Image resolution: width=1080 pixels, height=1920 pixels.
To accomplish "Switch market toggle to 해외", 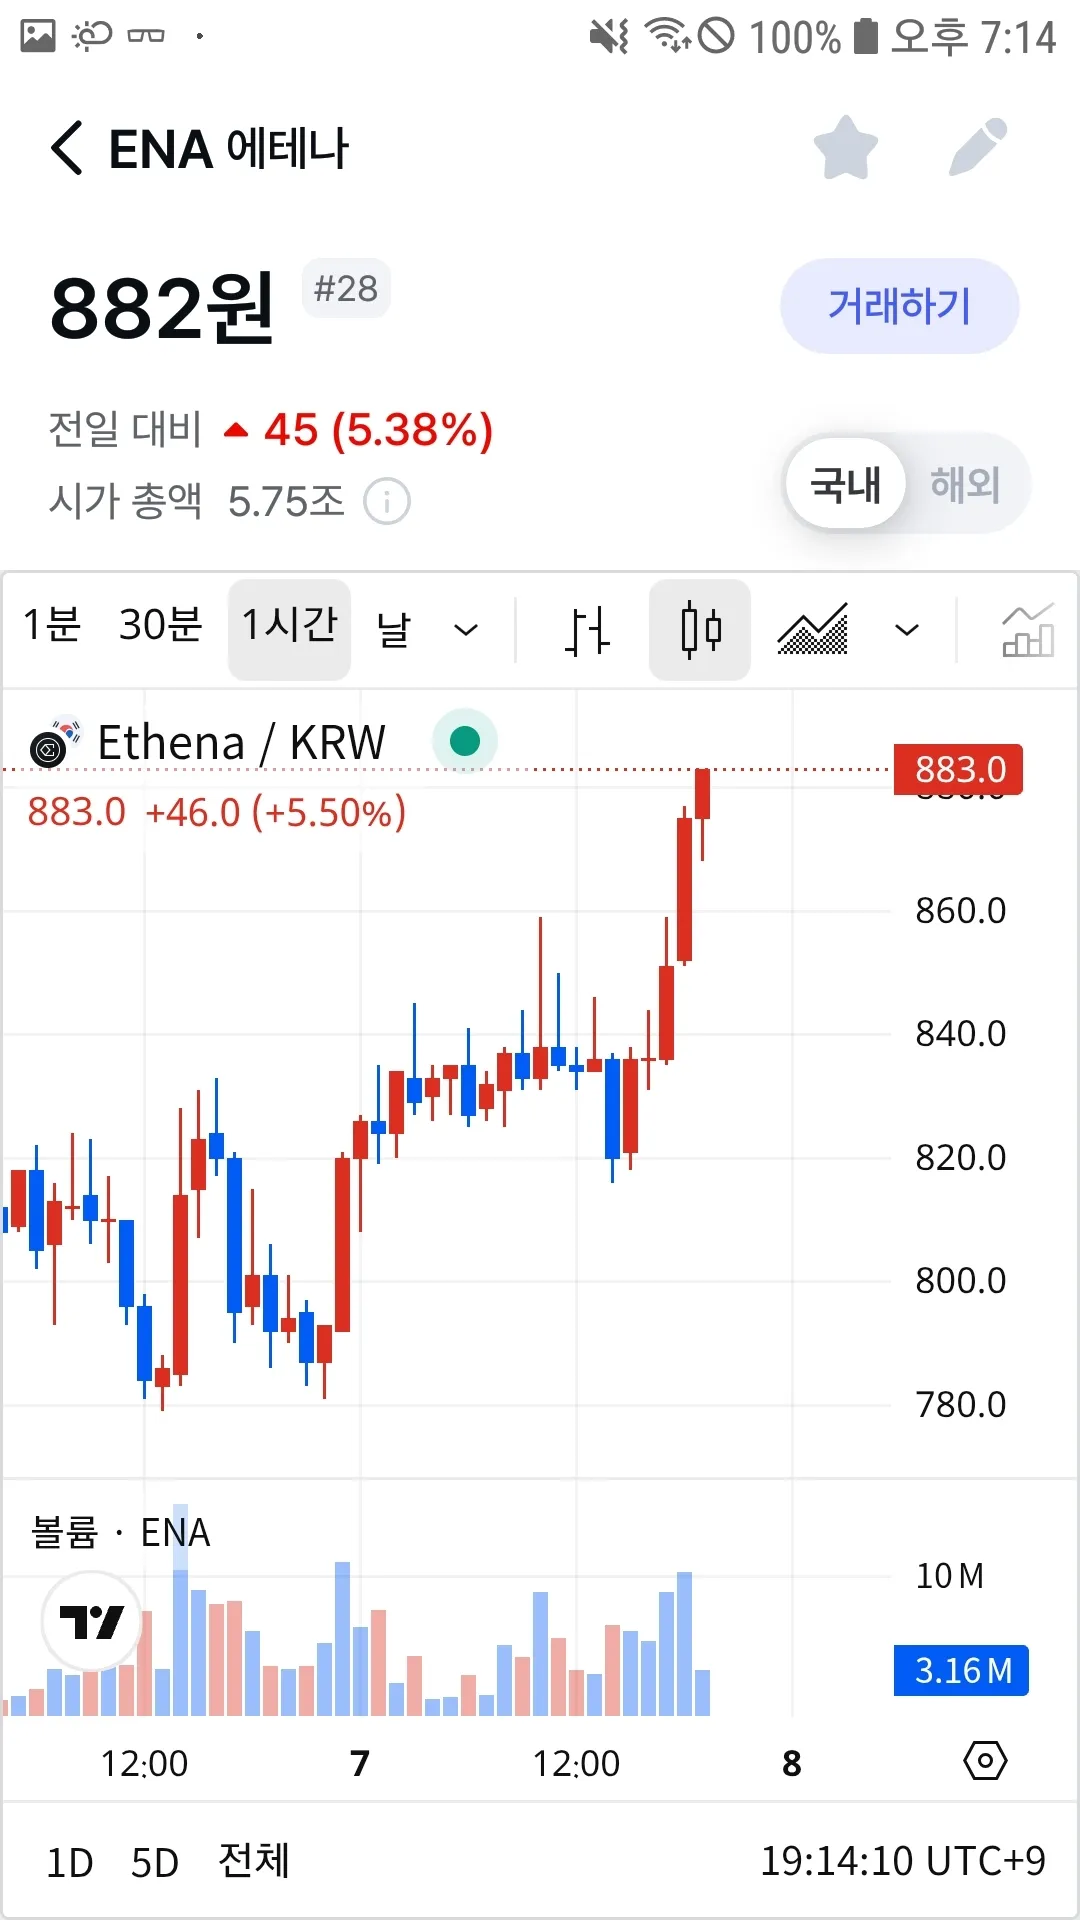I will click(x=965, y=485).
